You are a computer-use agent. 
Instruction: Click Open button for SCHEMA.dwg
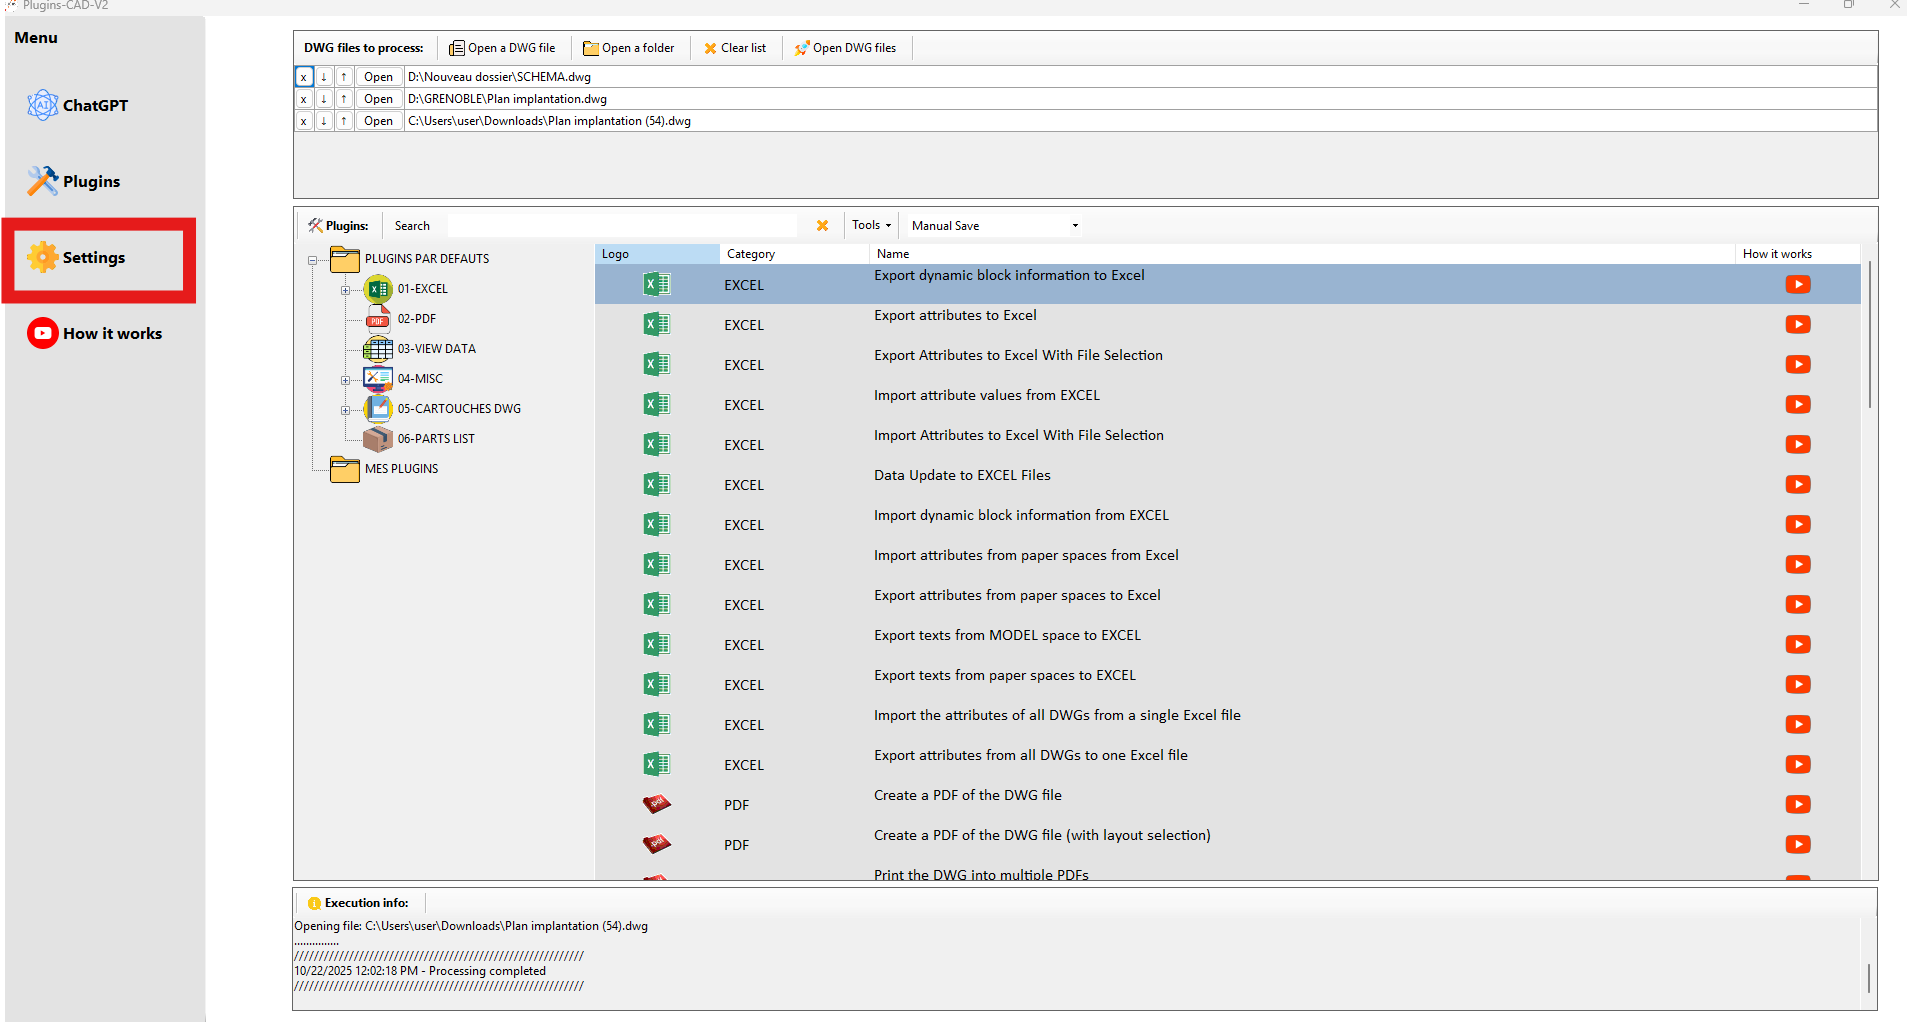click(378, 77)
